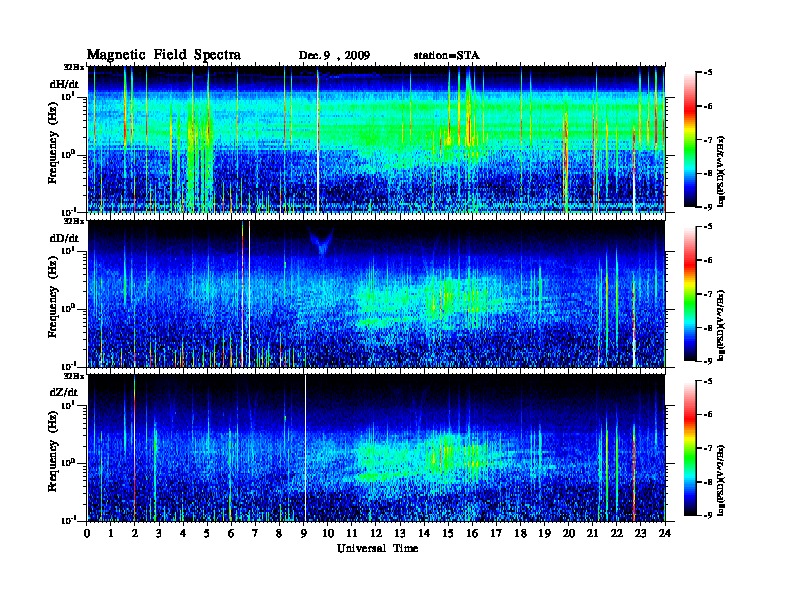Open the dD/dt spectrogram plot
This screenshot has height=612, width=792.
pyautogui.click(x=376, y=294)
